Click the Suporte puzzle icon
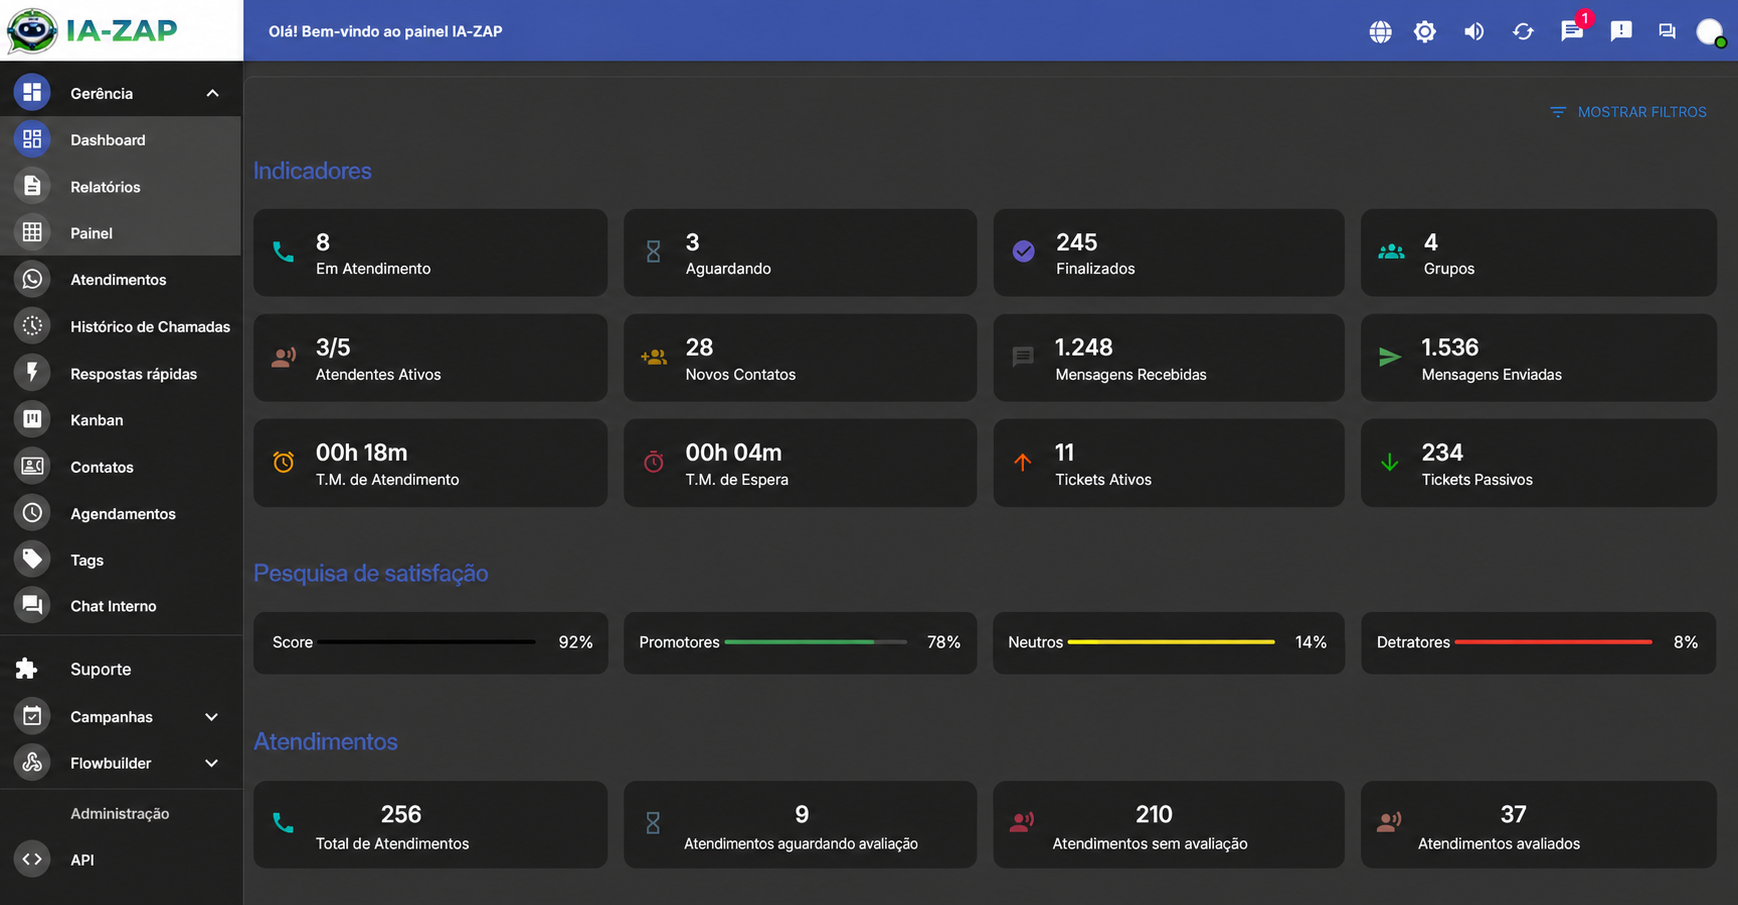 [x=27, y=669]
